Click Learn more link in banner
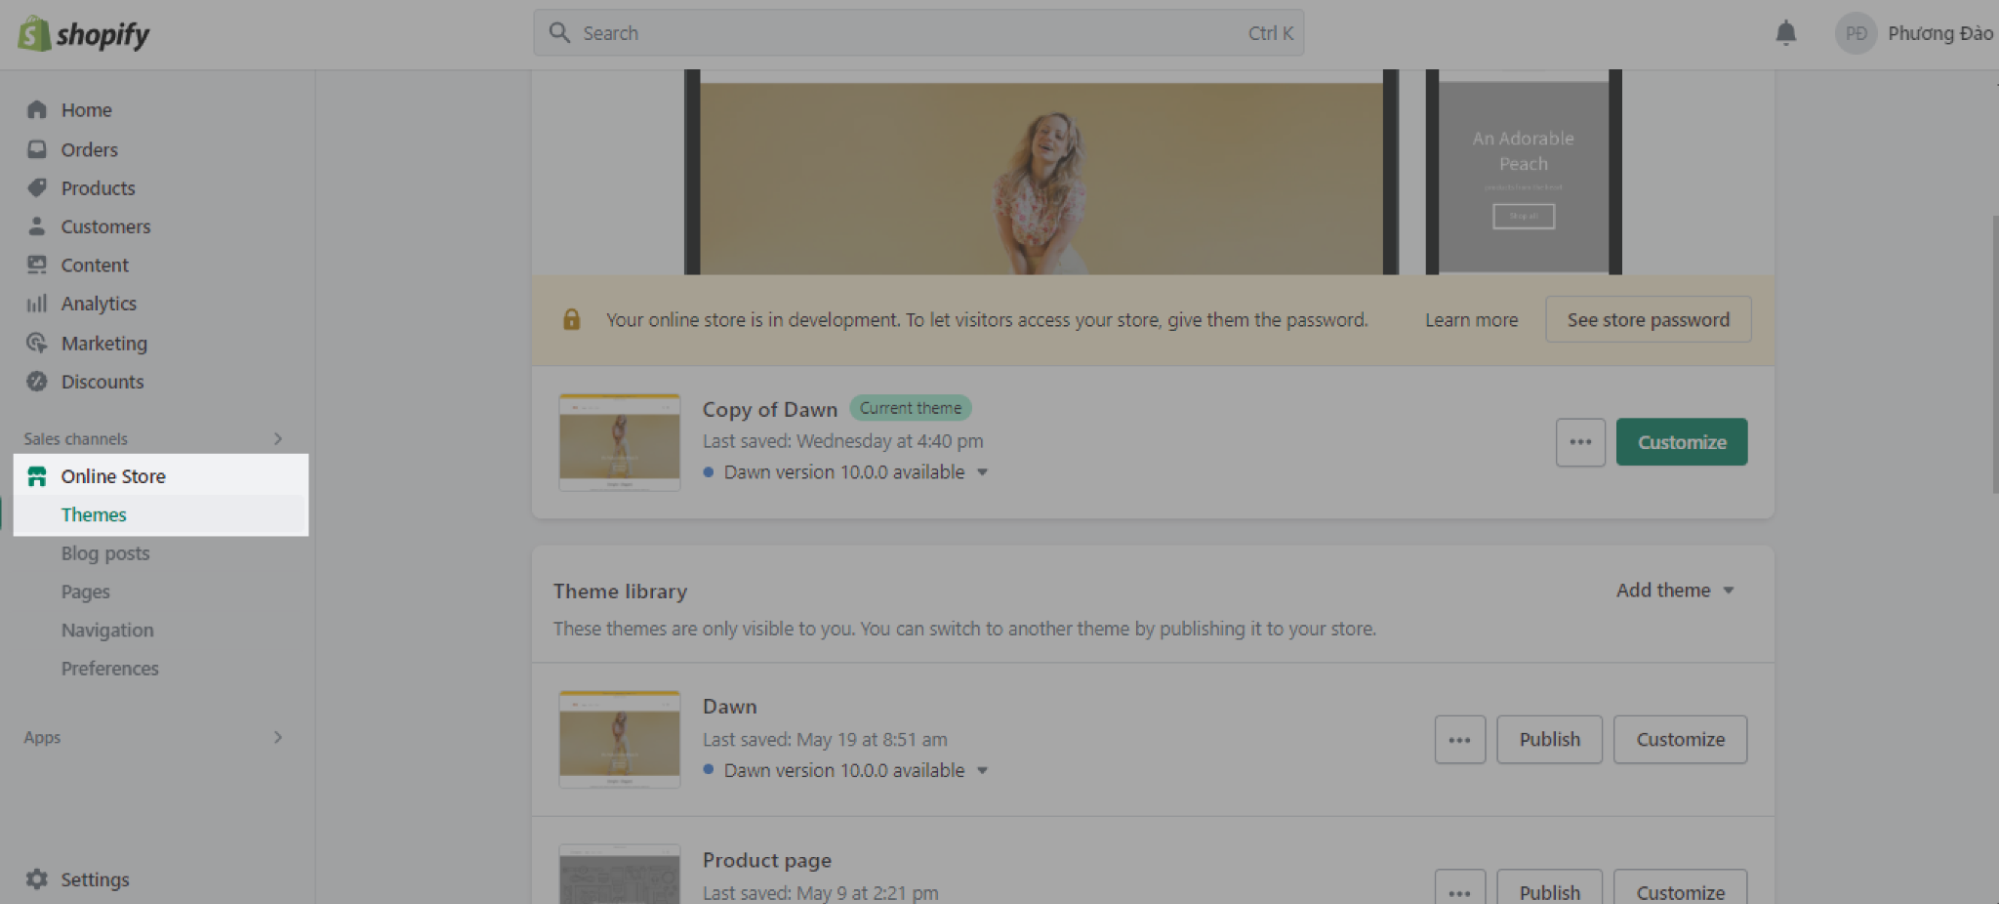 pos(1471,320)
